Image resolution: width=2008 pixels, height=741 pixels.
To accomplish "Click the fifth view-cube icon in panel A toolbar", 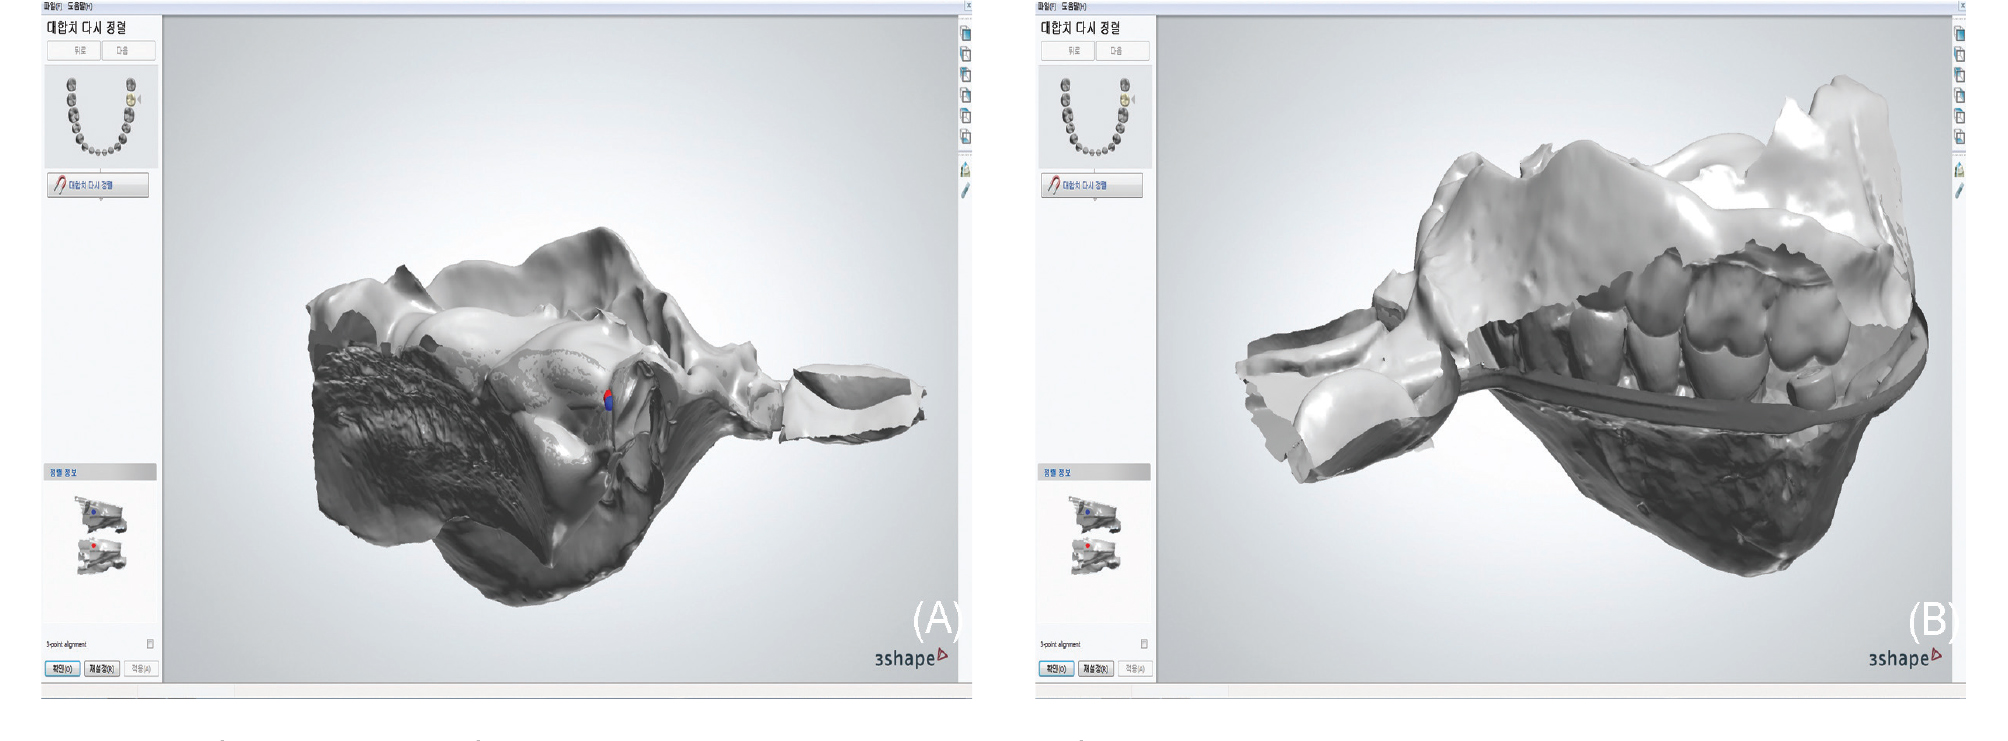I will [966, 116].
